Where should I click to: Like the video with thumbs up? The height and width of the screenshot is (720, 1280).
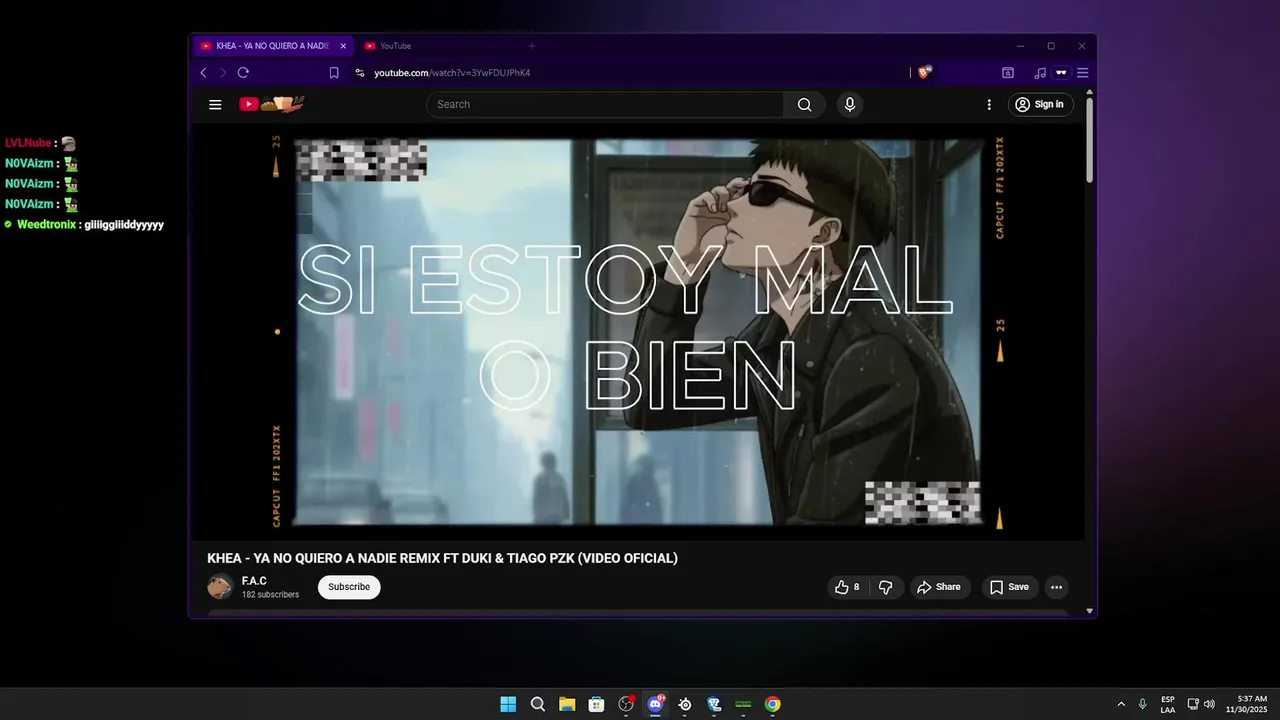click(x=847, y=587)
